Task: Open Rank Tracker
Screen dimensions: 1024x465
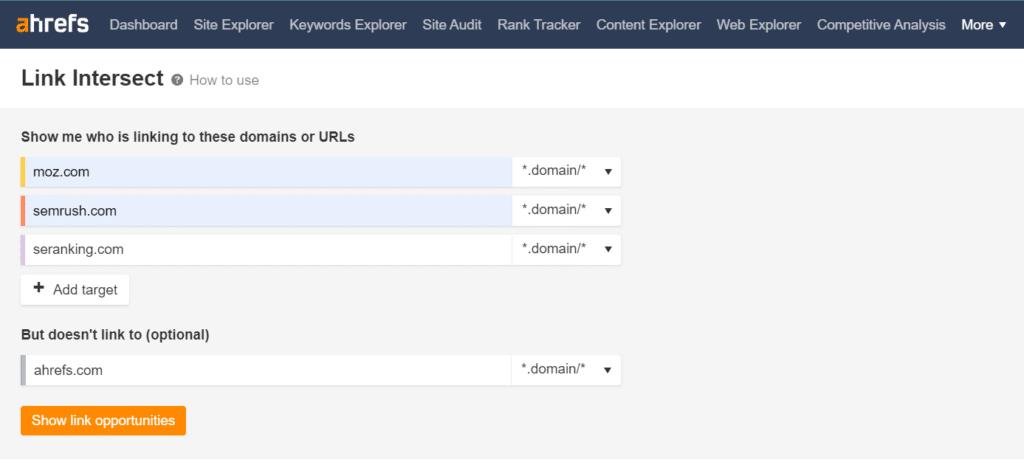Action: coord(539,25)
